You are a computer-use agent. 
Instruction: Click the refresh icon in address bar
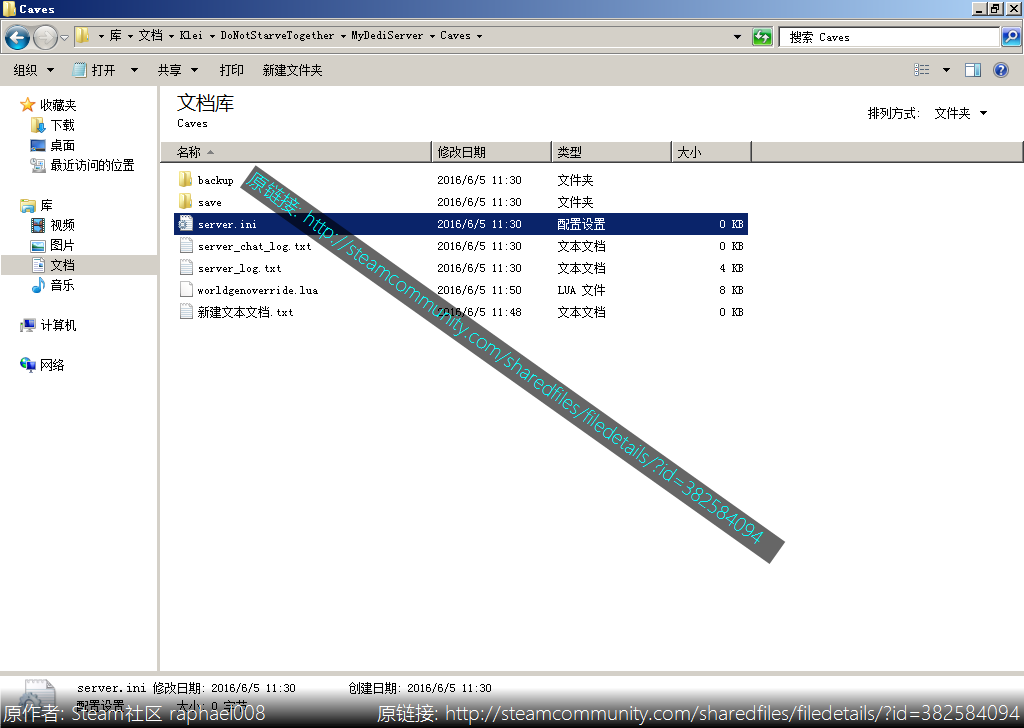[x=761, y=37]
